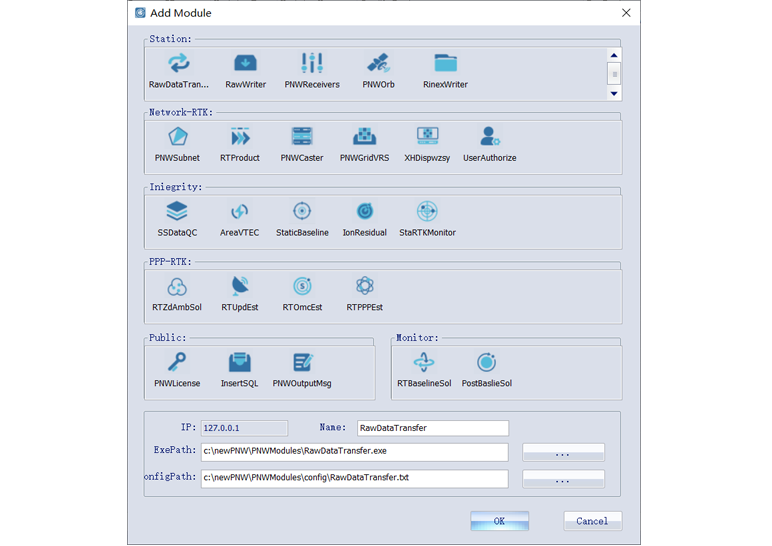Select the RawDataTransfer module icon

point(178,64)
